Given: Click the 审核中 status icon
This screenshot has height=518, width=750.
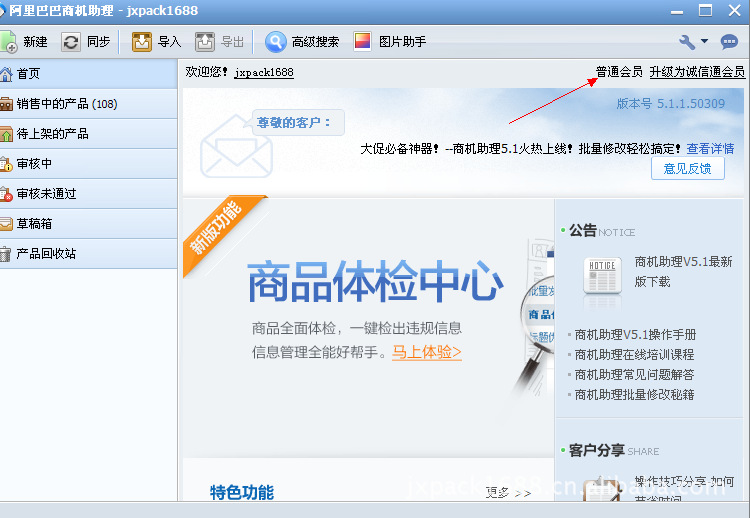Looking at the screenshot, I should (x=6, y=164).
